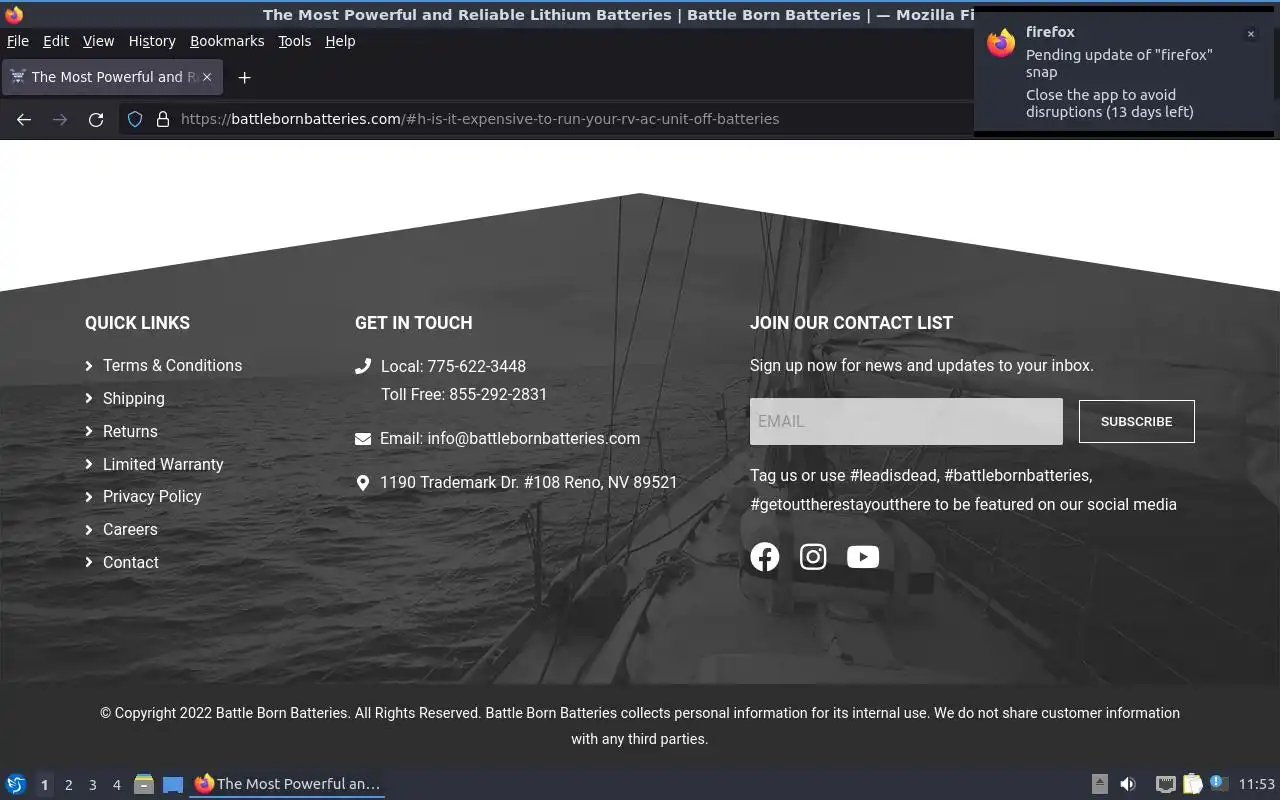Screen dimensions: 1280x800
Task: Click the 11:53 taskbar clock
Action: click(x=1257, y=784)
